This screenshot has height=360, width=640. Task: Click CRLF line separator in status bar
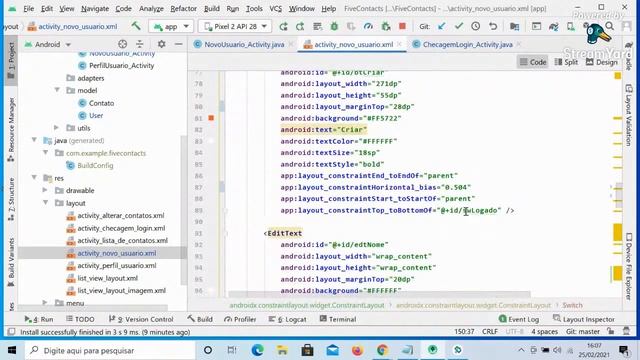click(490, 332)
